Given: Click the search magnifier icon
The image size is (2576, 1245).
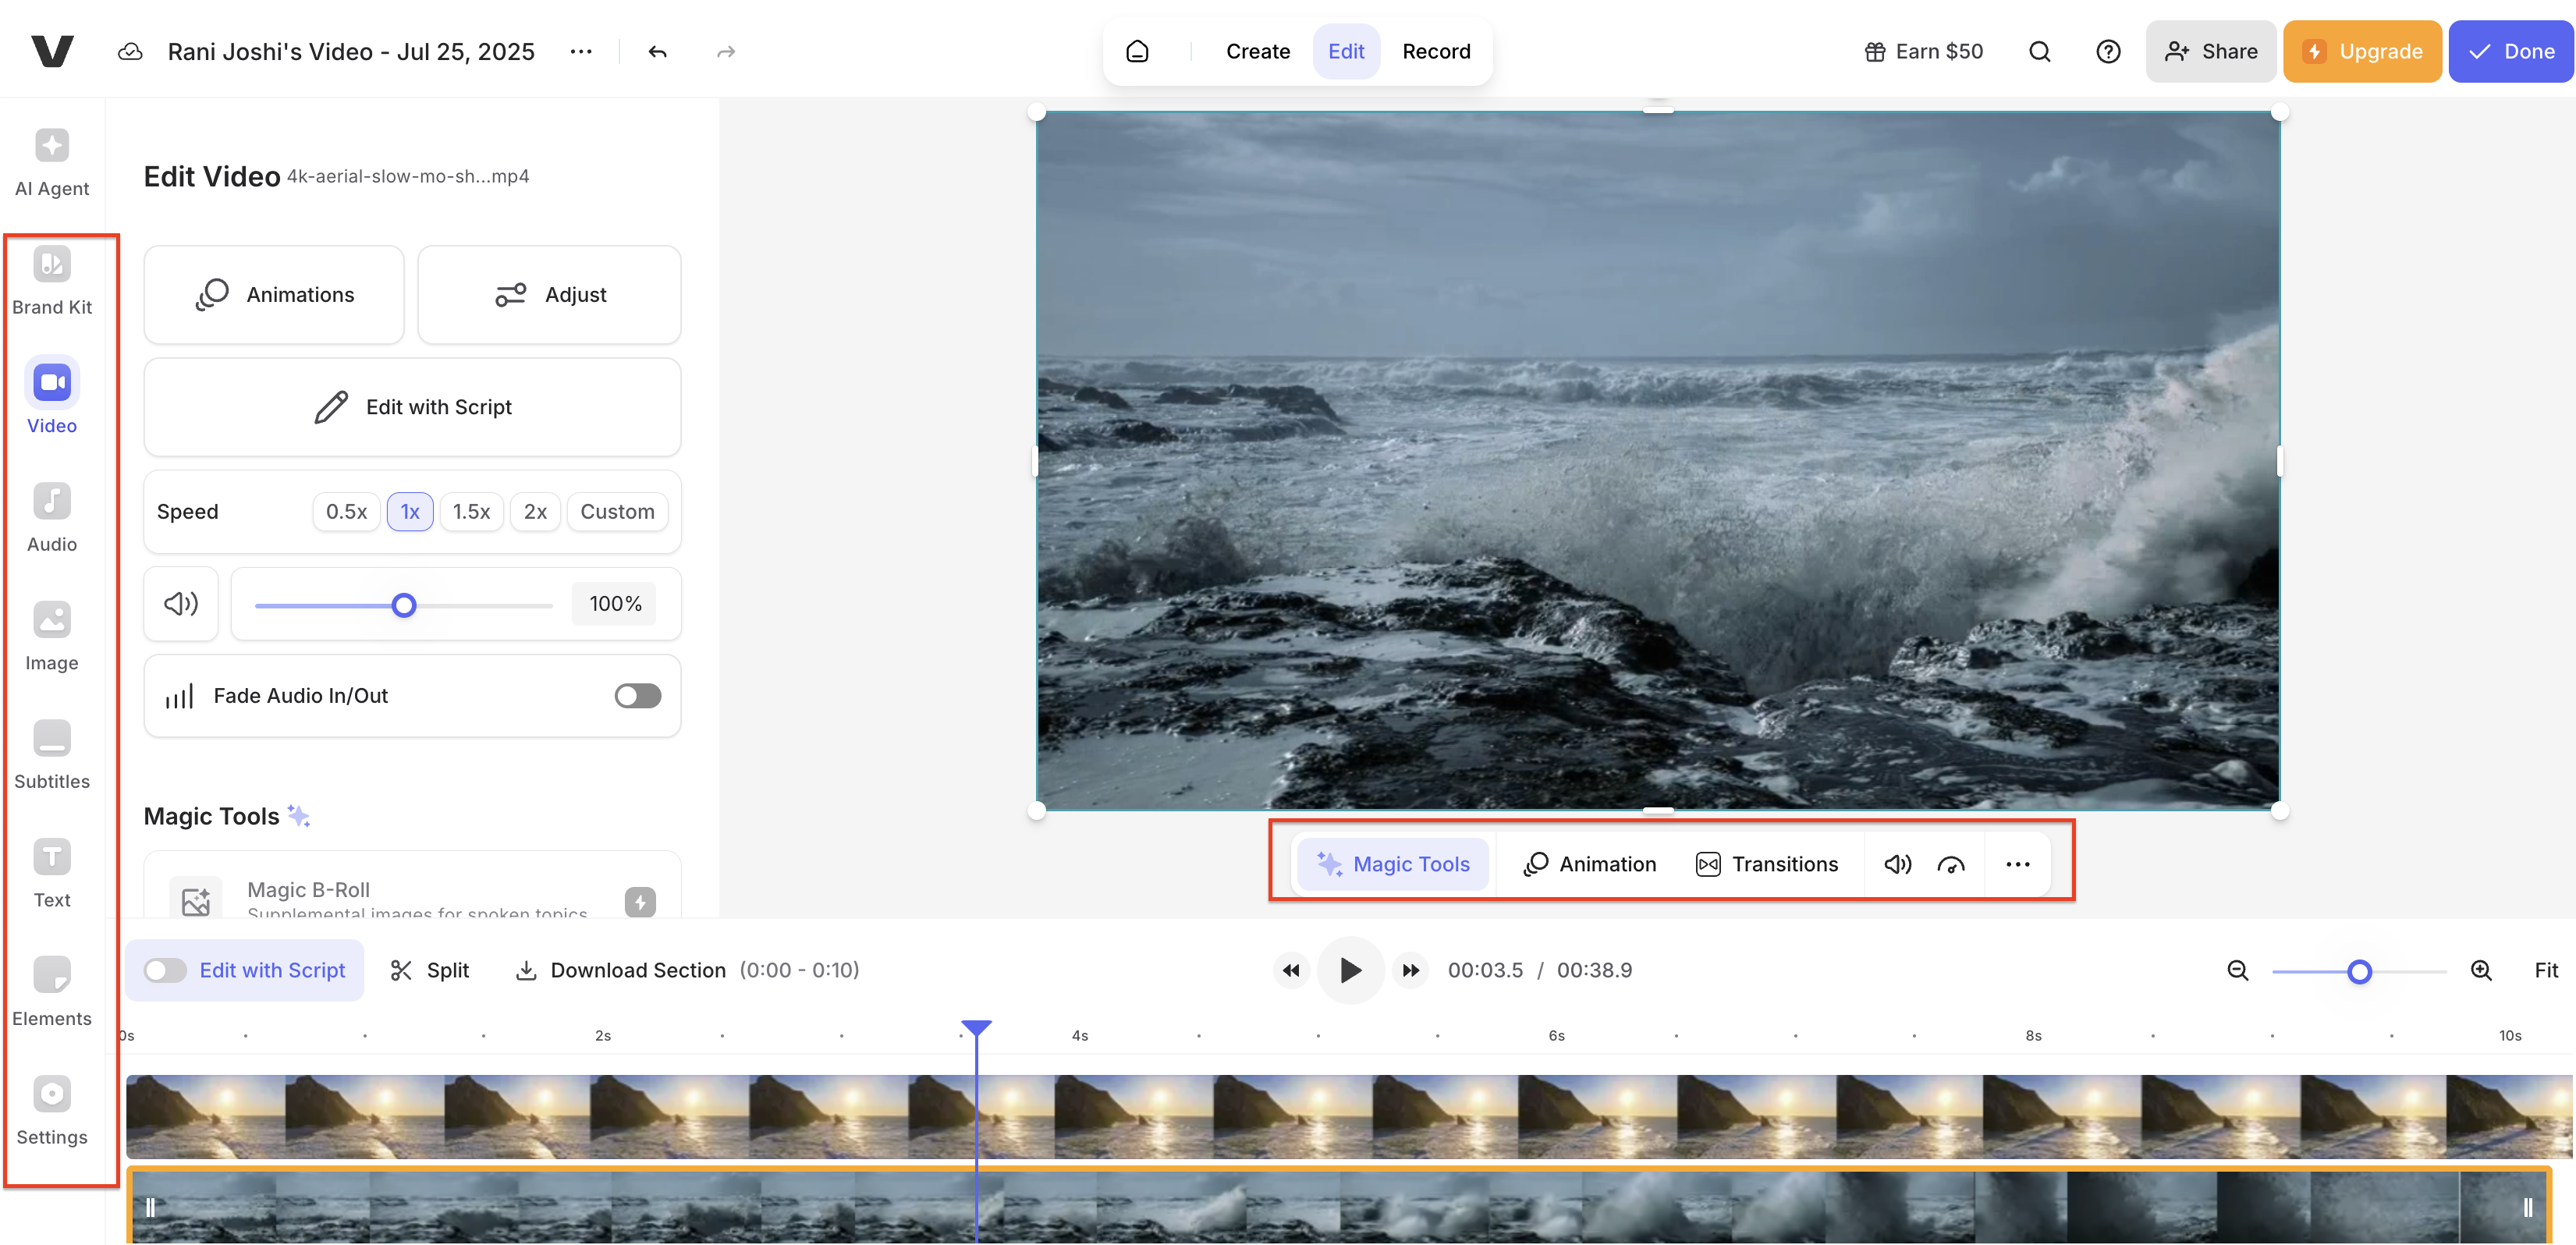Looking at the screenshot, I should click(x=2039, y=52).
